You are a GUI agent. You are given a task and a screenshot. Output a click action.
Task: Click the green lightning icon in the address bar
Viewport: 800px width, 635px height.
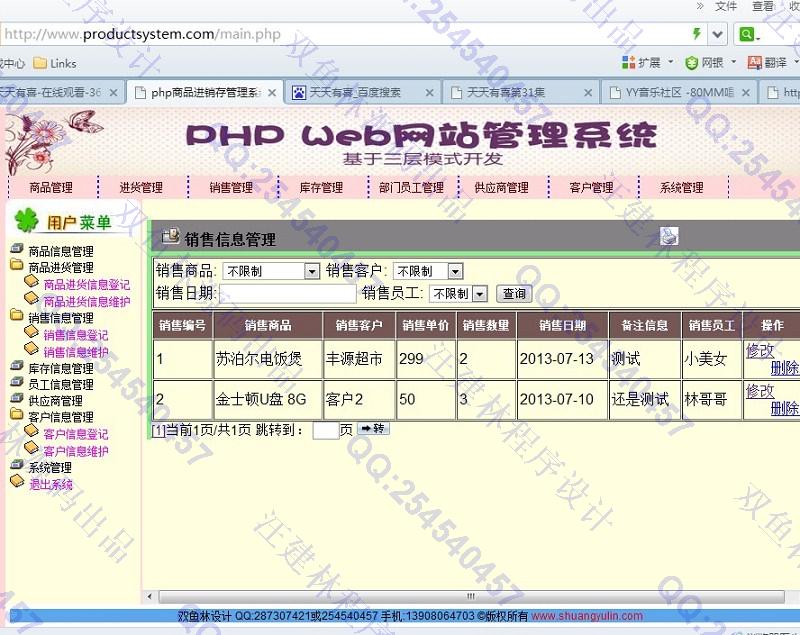point(696,34)
